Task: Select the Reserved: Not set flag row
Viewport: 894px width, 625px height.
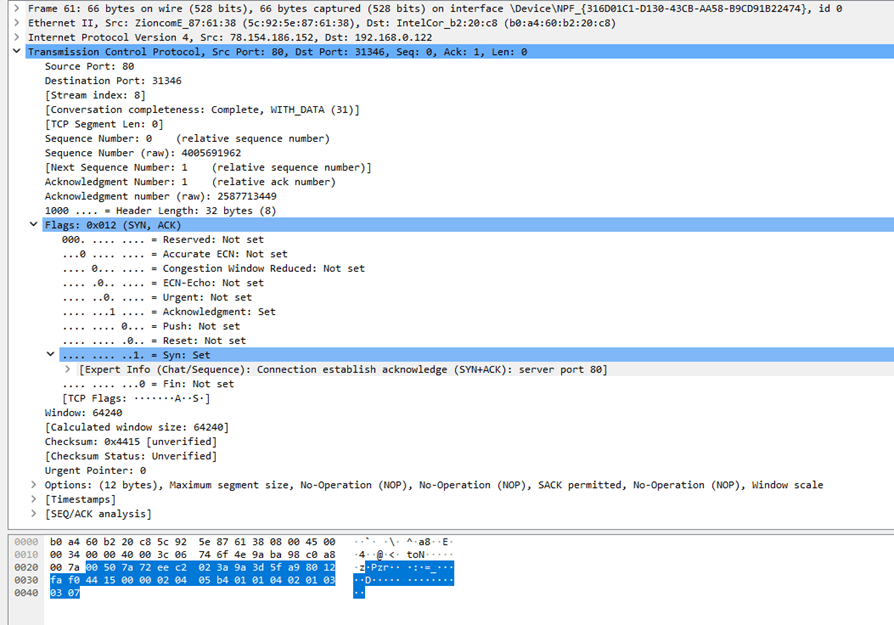Action: [x=163, y=240]
